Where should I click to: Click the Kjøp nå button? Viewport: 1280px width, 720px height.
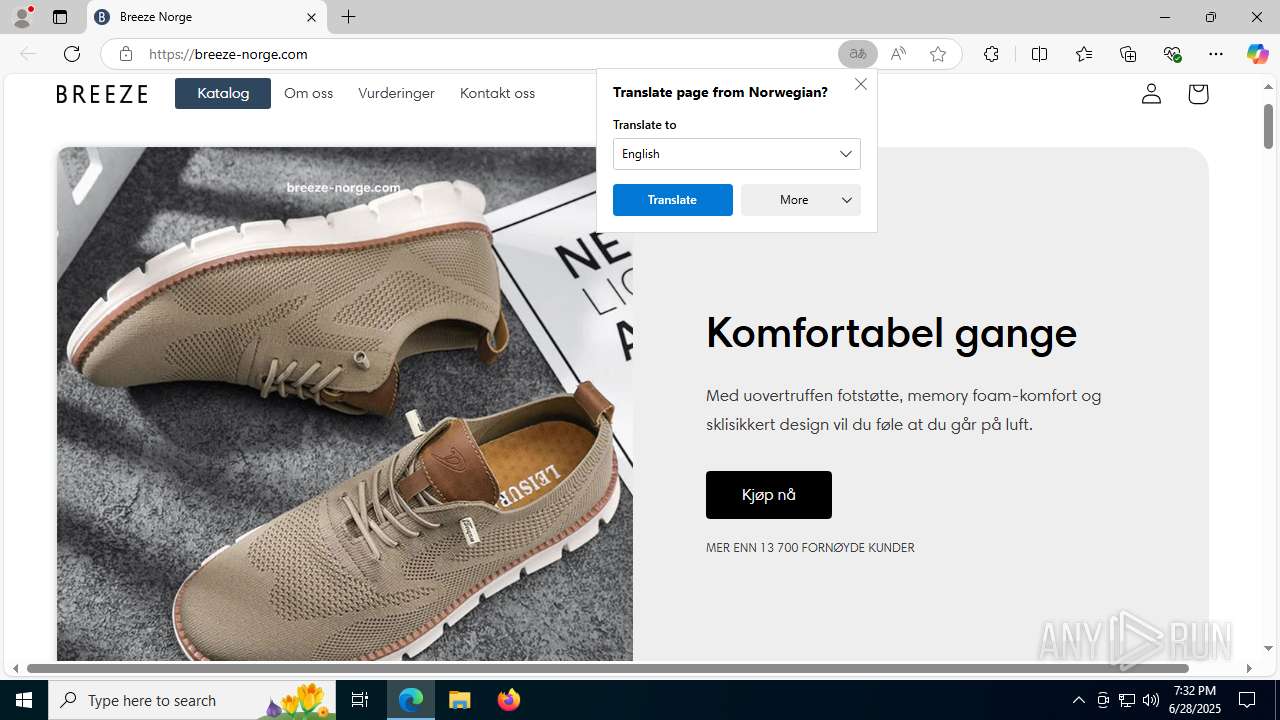pos(769,495)
